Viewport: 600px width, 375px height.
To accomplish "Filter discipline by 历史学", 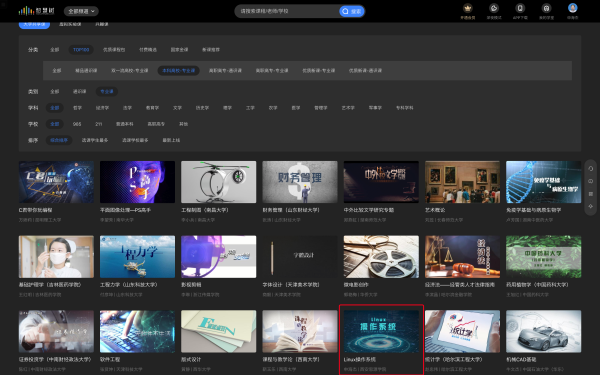I will (202, 108).
